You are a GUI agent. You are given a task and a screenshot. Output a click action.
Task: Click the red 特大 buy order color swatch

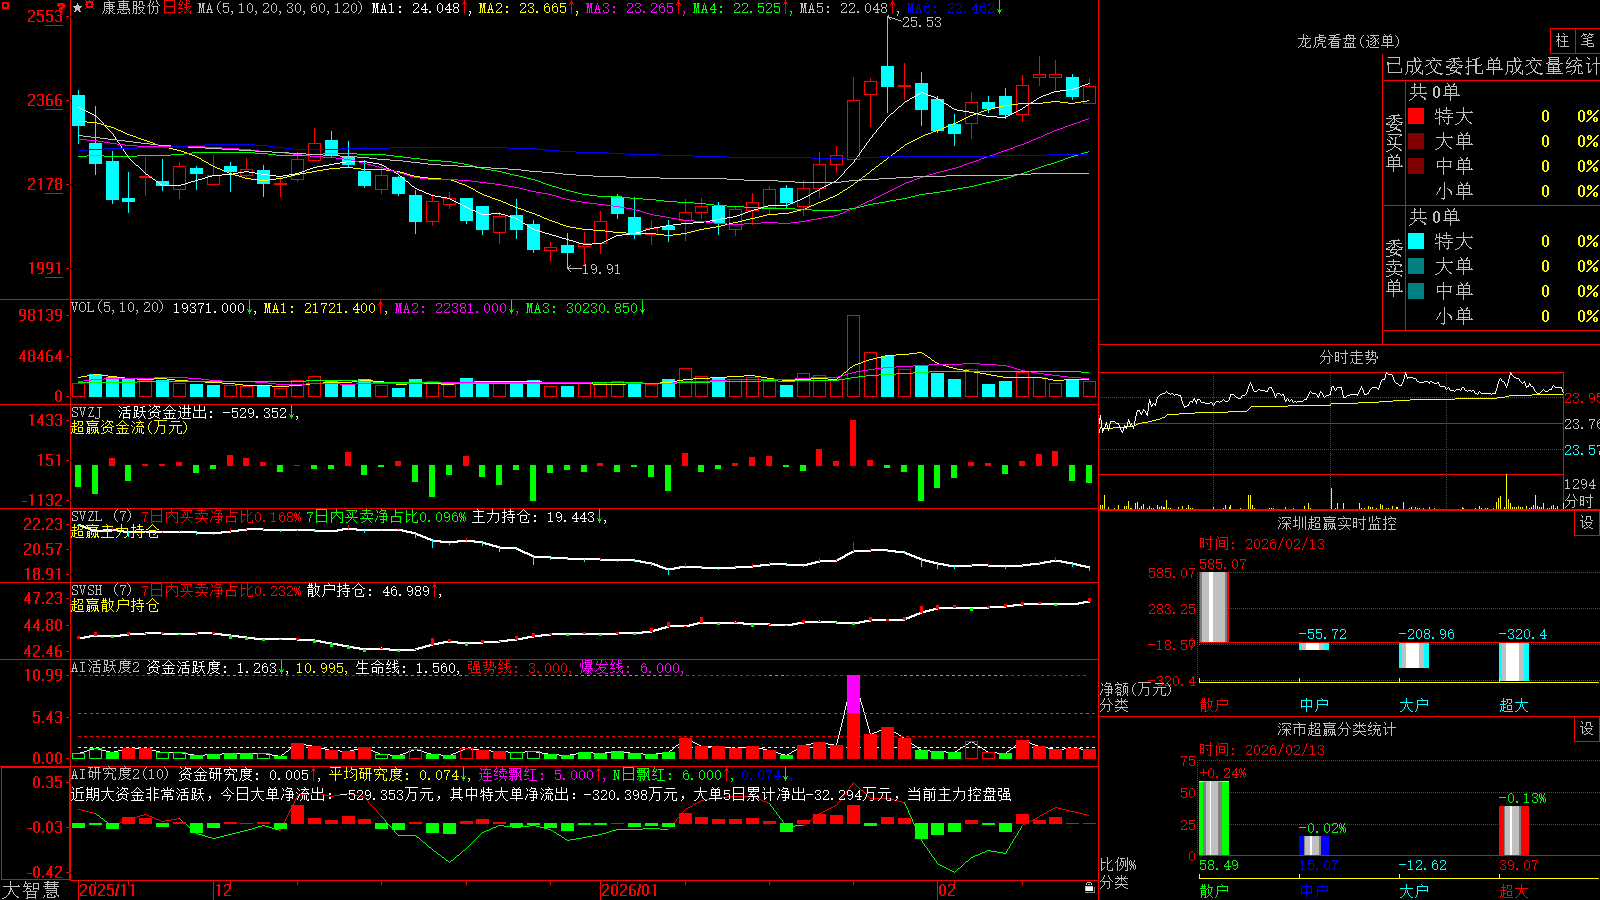(1416, 116)
